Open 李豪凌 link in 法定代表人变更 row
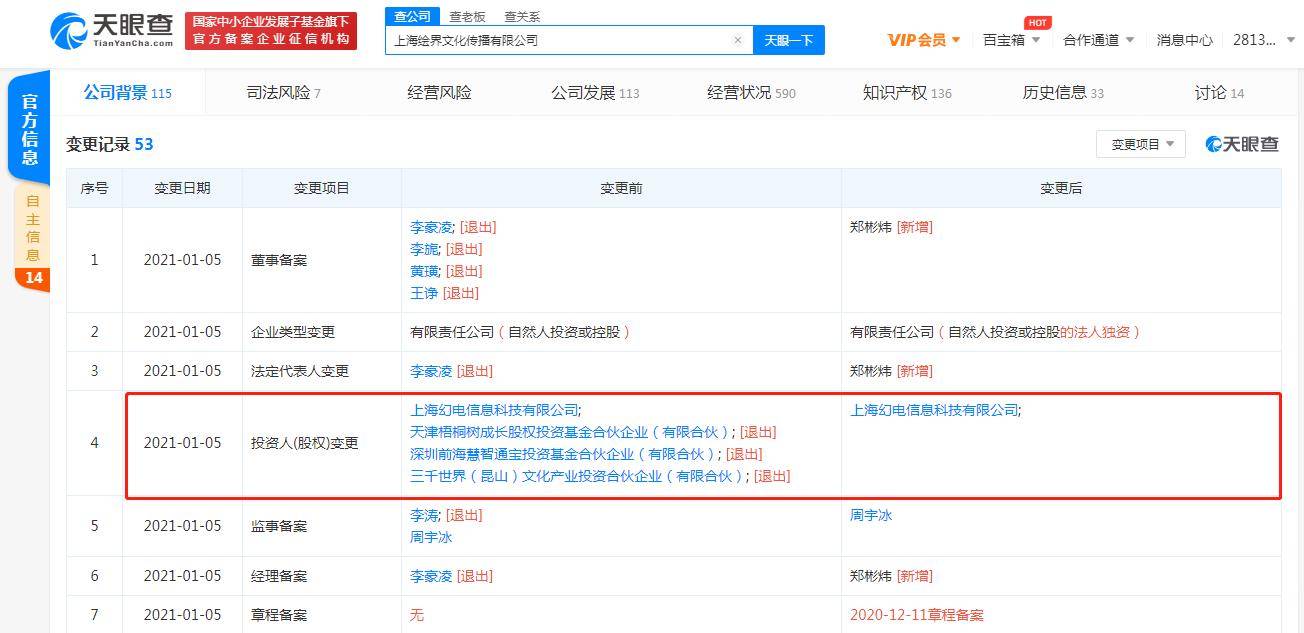 coord(431,371)
